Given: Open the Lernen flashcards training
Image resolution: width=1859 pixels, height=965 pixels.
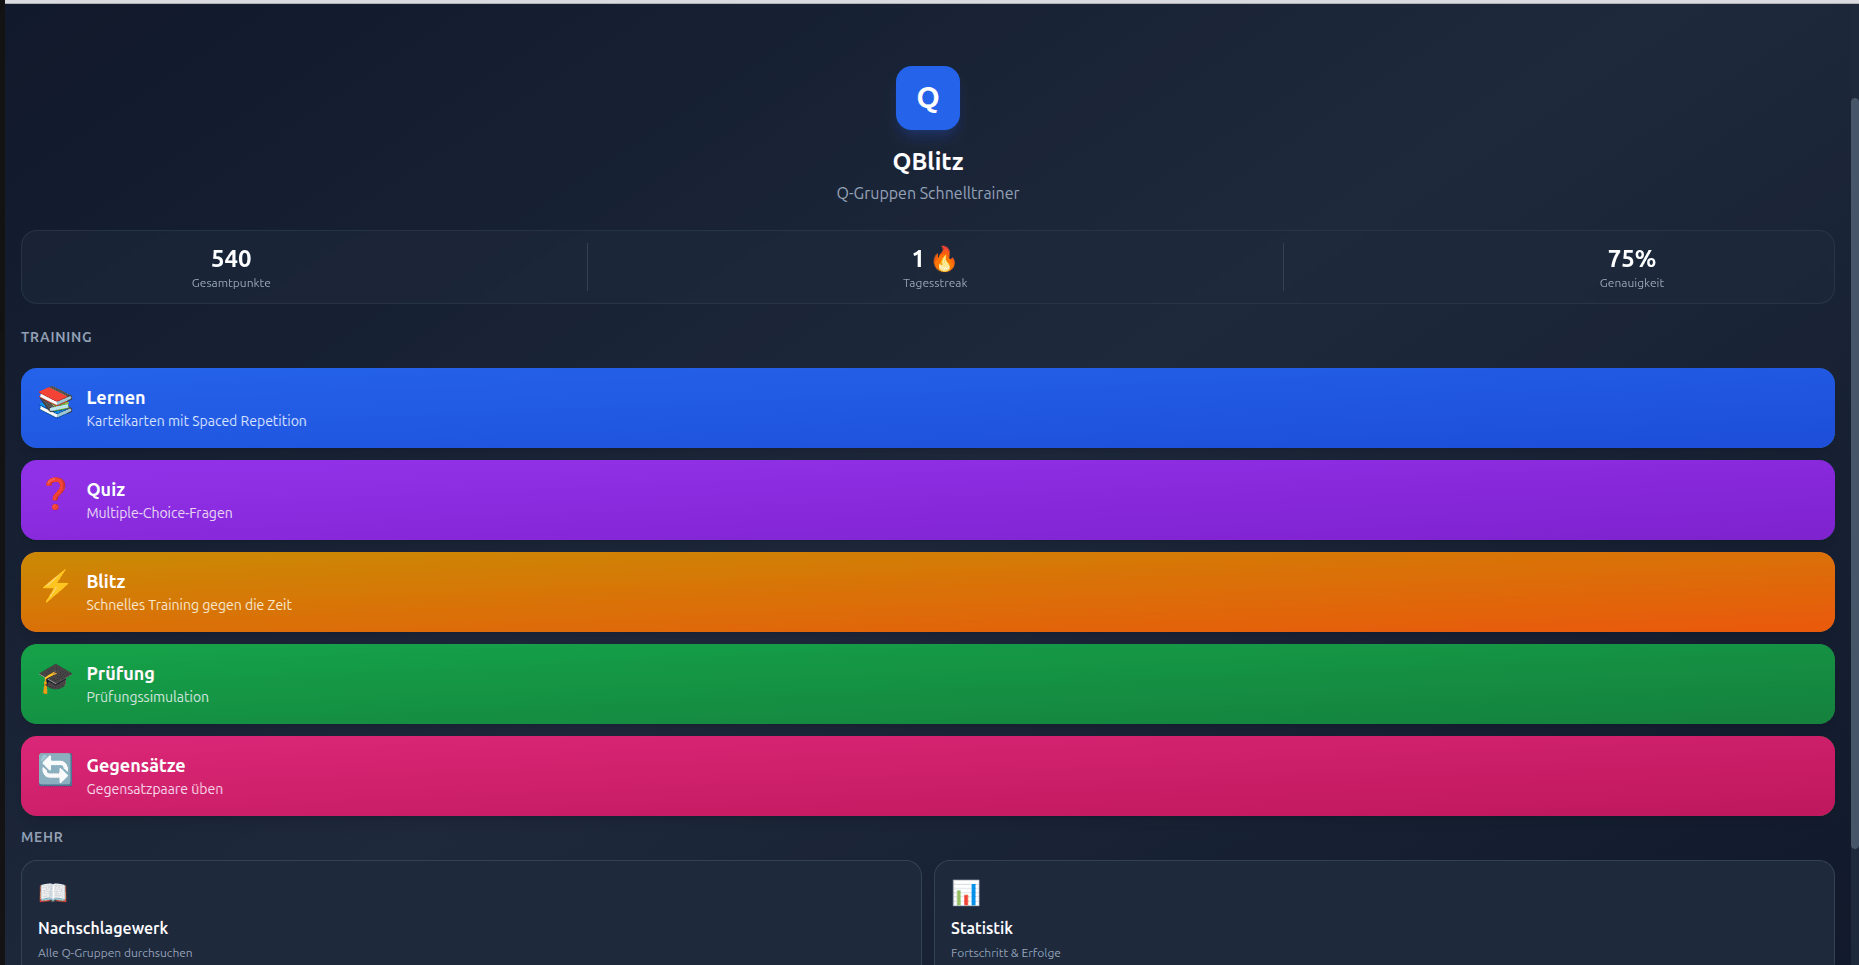Looking at the screenshot, I should point(927,408).
